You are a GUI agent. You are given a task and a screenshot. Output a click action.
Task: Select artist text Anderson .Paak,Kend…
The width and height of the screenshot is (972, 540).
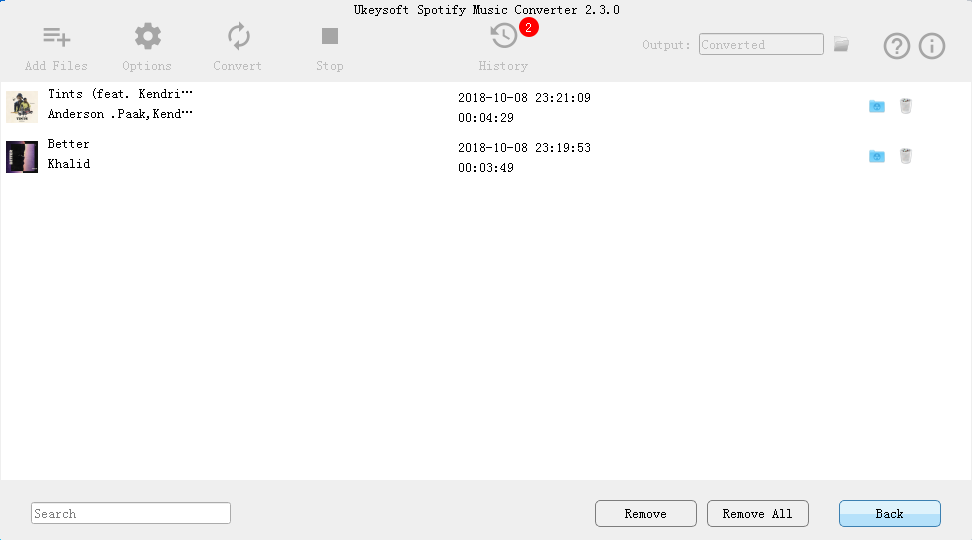pos(120,114)
